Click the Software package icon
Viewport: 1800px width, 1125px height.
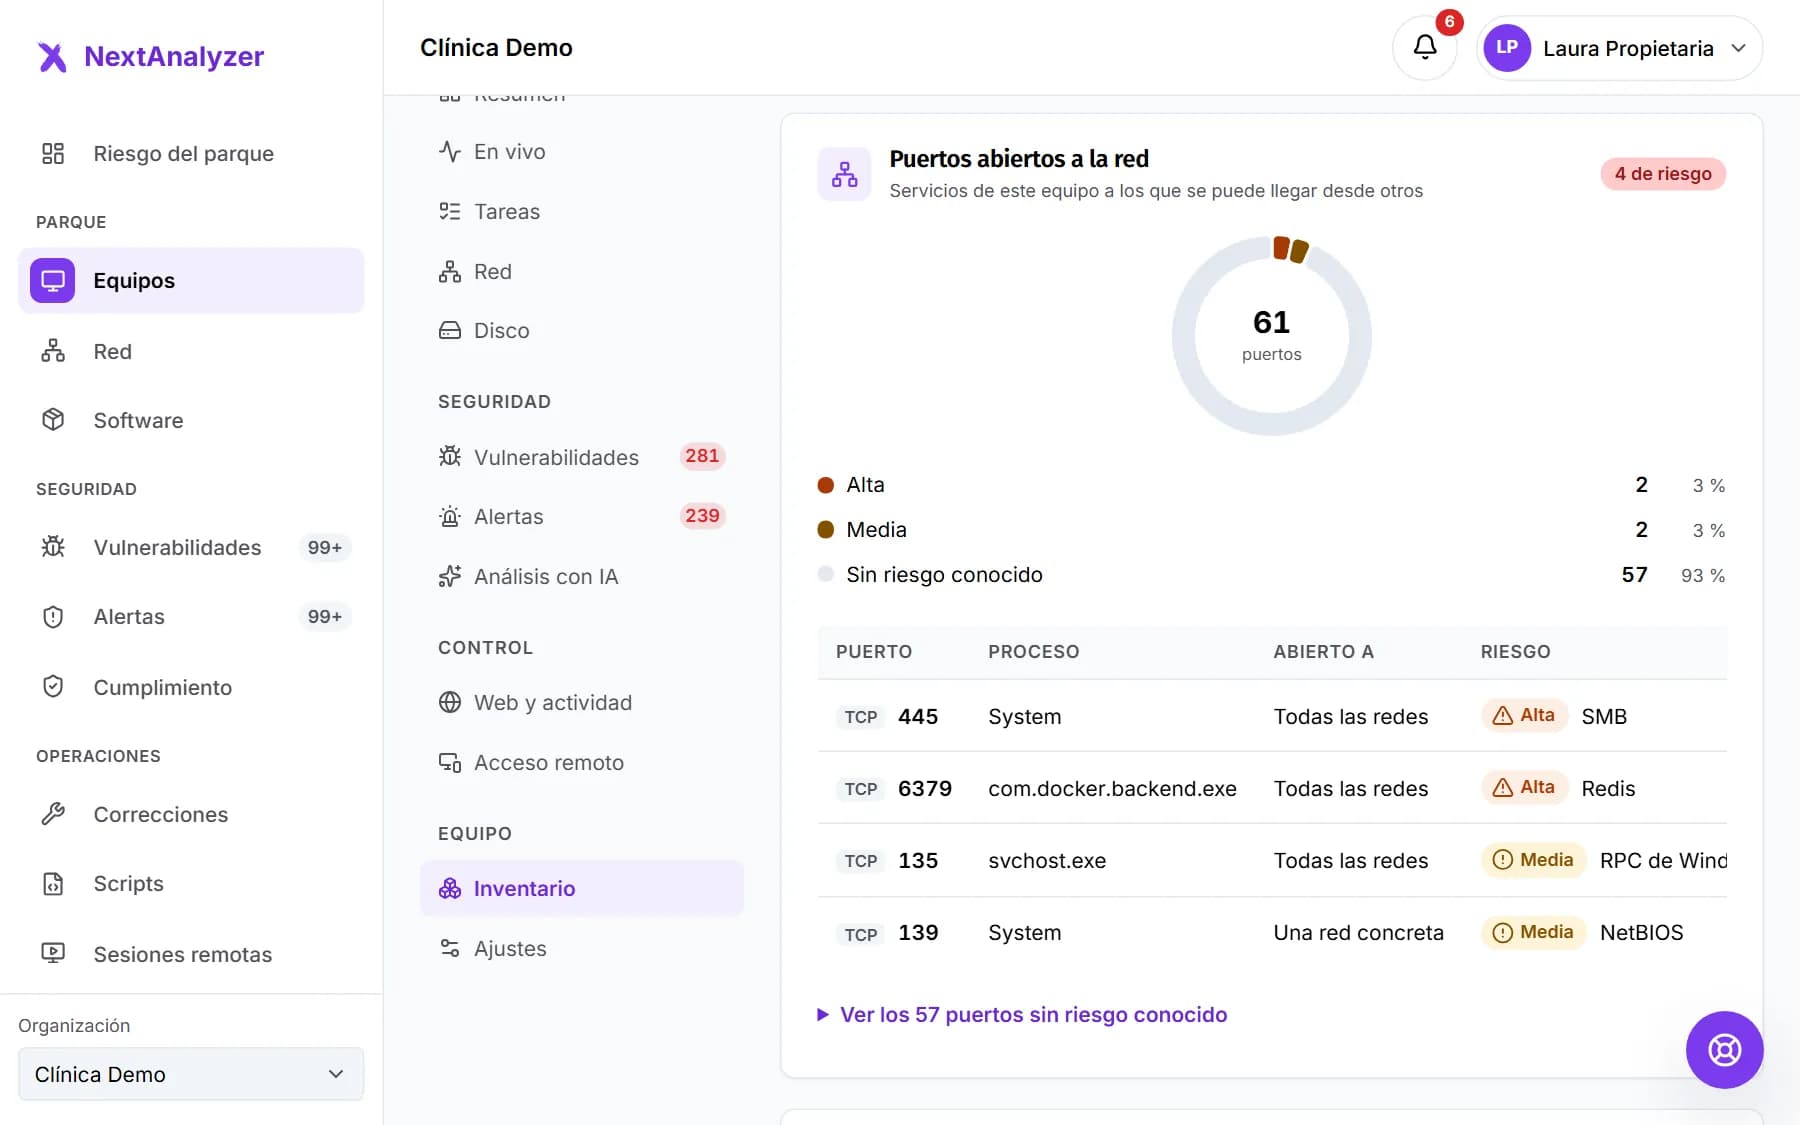[53, 420]
